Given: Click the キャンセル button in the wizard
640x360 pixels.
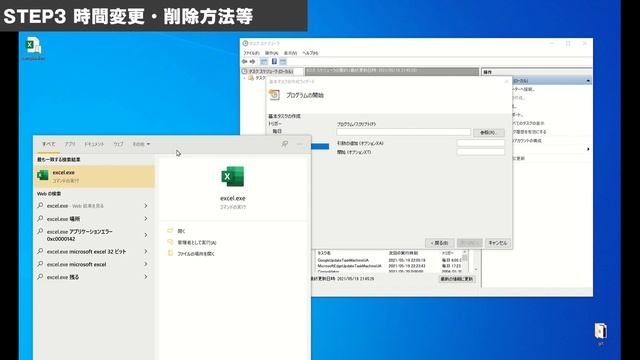Looking at the screenshot, I should pyautogui.click(x=498, y=243).
